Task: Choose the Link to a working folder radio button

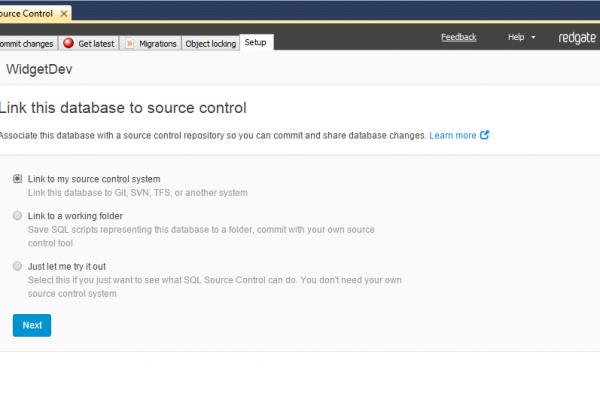Action: [x=17, y=216]
